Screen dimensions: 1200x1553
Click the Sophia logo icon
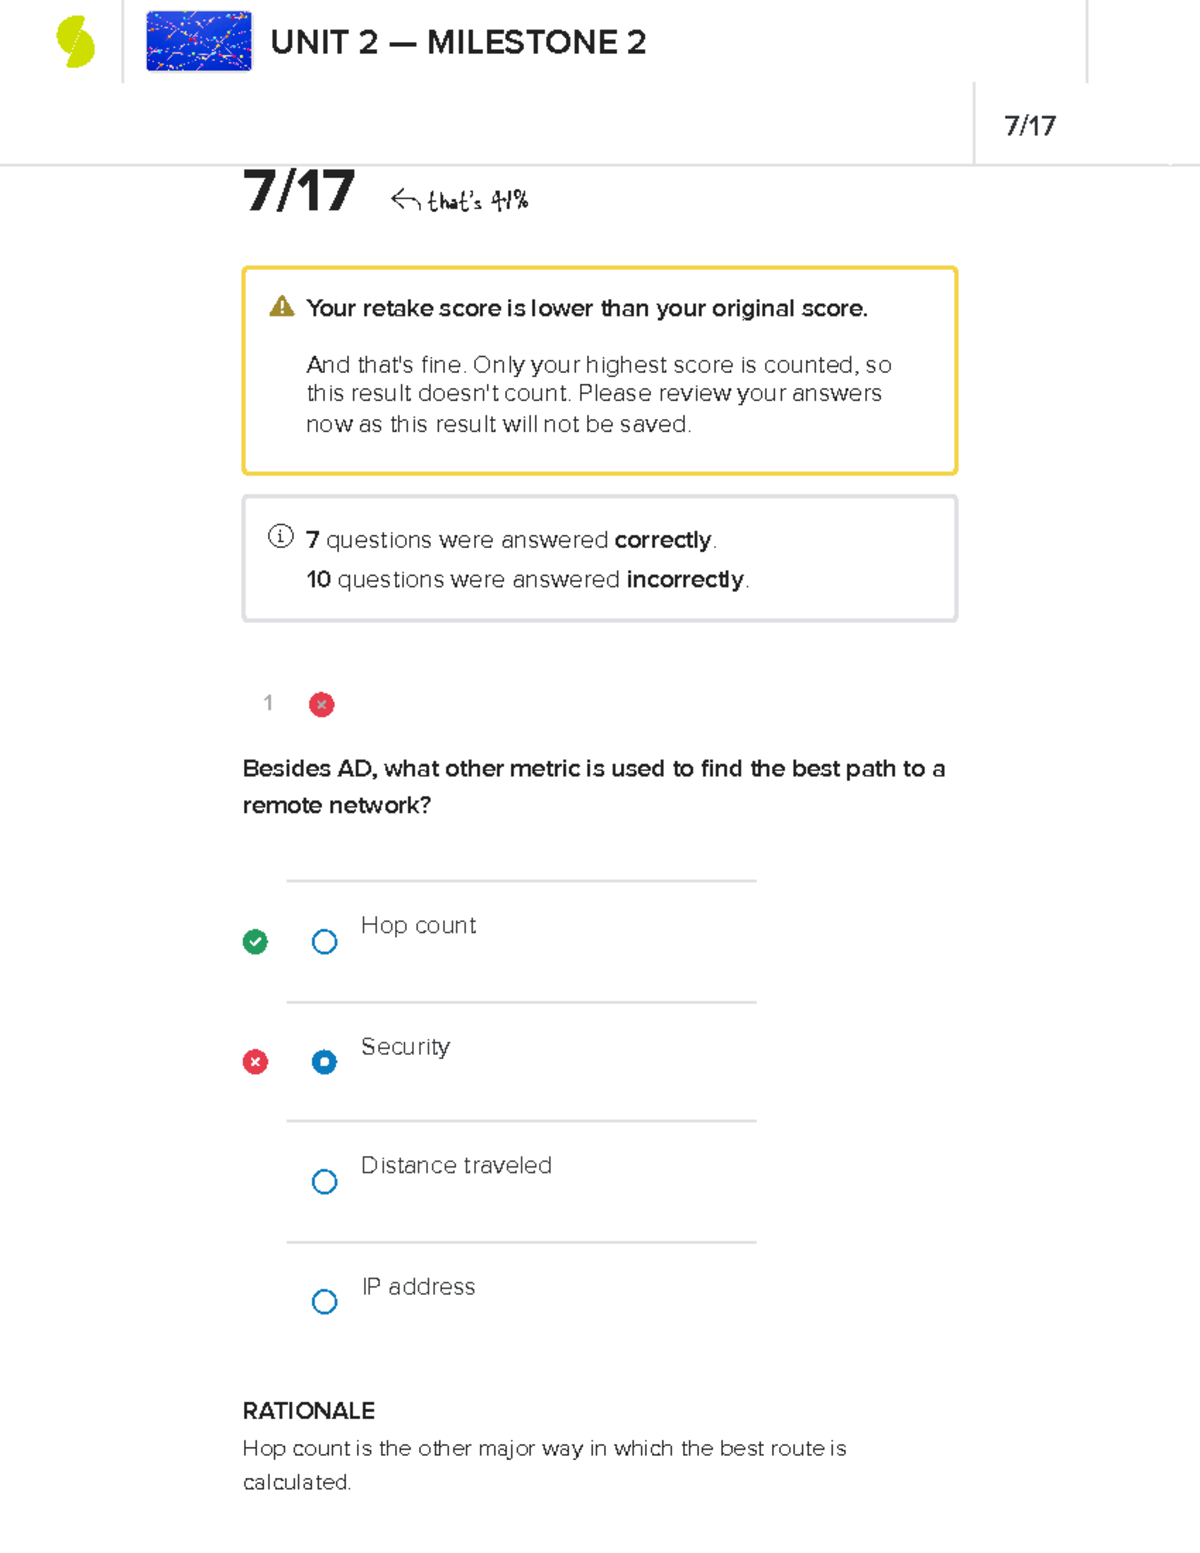[74, 42]
